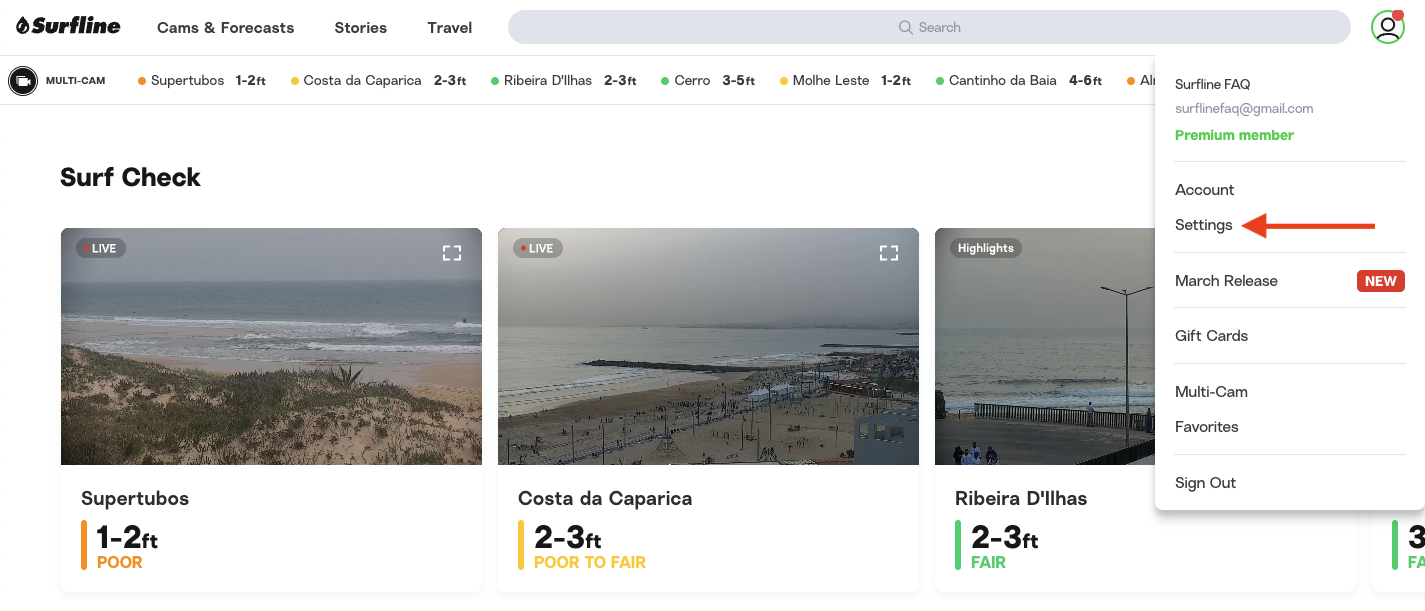
Task: Open Molhe Leste in favorites bar
Action: pyautogui.click(x=845, y=80)
